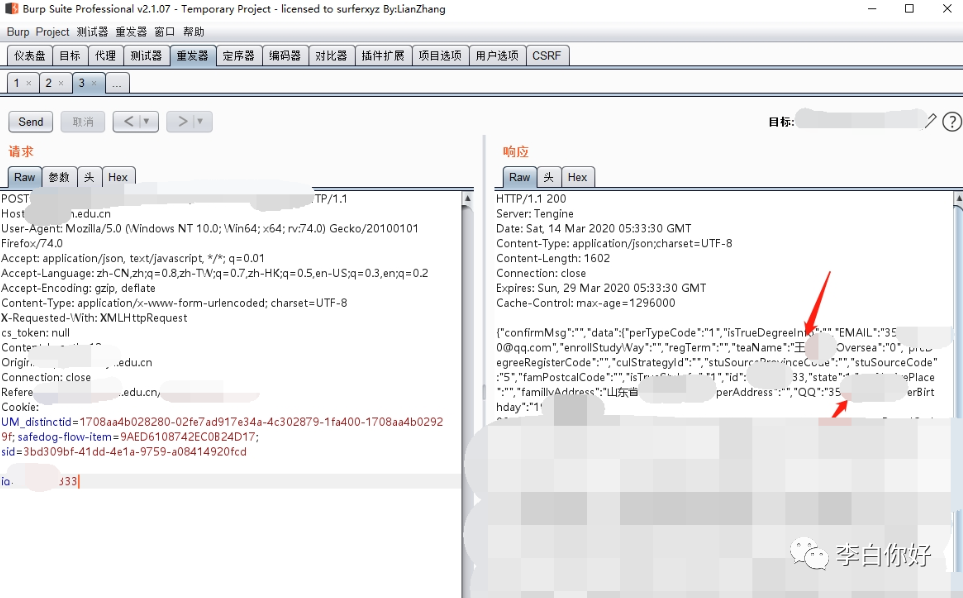963x598 pixels.
Task: Switch to the 测试器 tool tab
Action: 146,56
